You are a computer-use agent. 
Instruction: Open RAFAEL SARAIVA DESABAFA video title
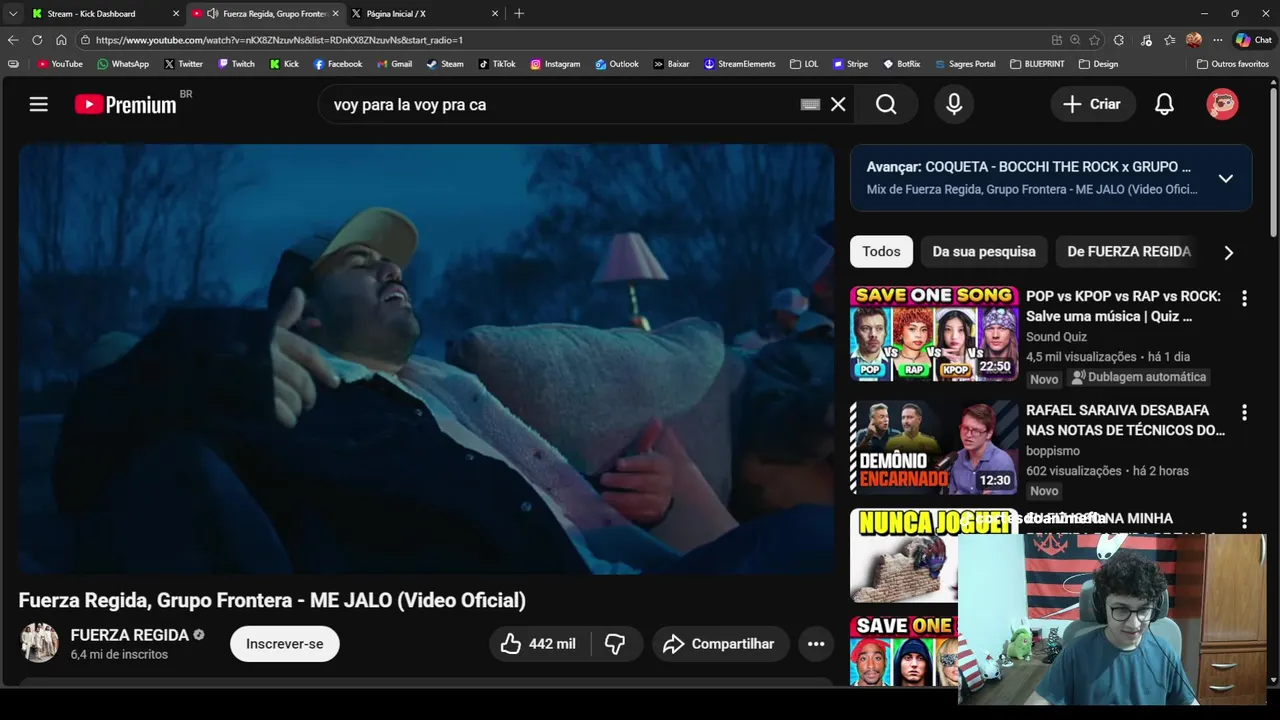pos(1125,420)
